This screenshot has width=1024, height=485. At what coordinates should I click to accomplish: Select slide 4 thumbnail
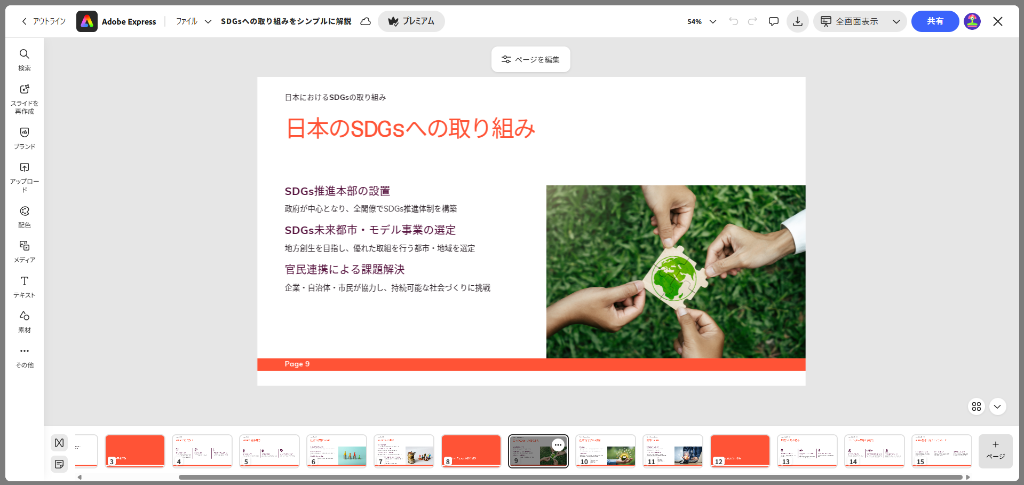pyautogui.click(x=202, y=451)
